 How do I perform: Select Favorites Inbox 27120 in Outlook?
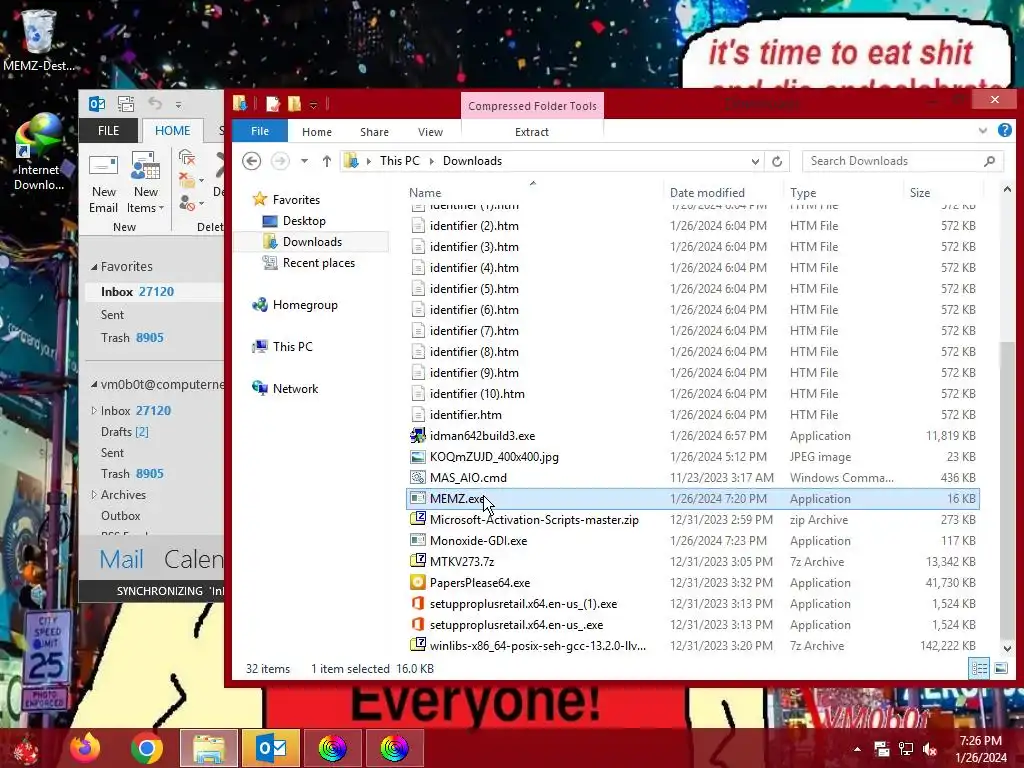pyautogui.click(x=154, y=292)
